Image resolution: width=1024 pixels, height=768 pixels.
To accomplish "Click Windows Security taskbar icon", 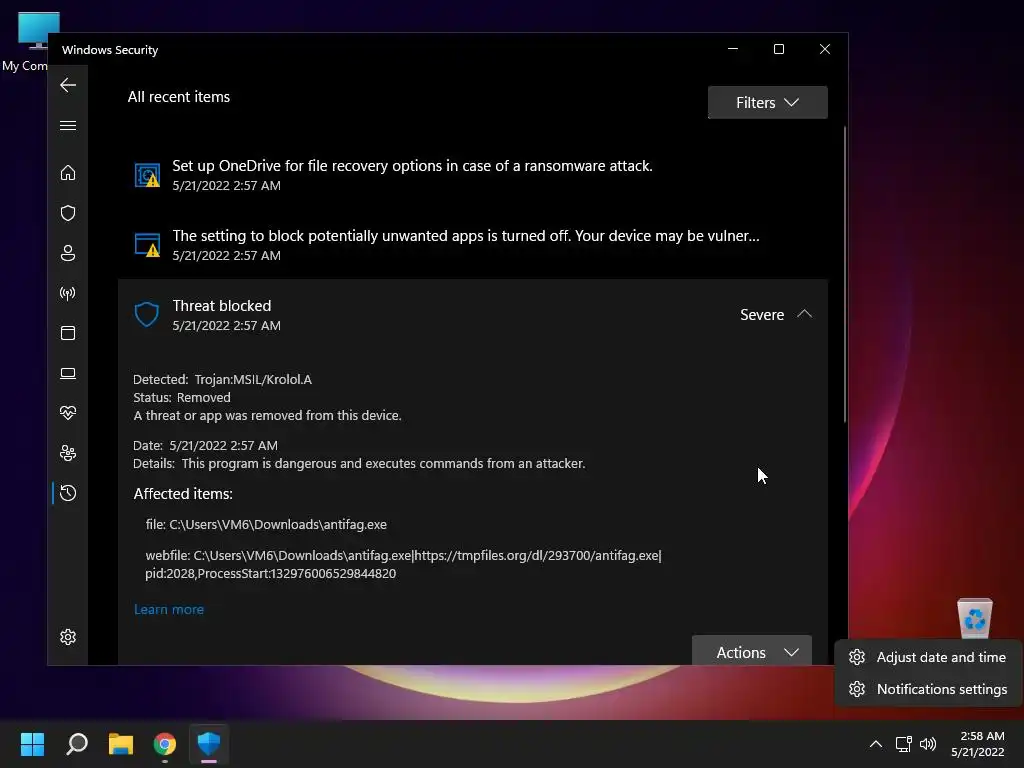I will 209,744.
